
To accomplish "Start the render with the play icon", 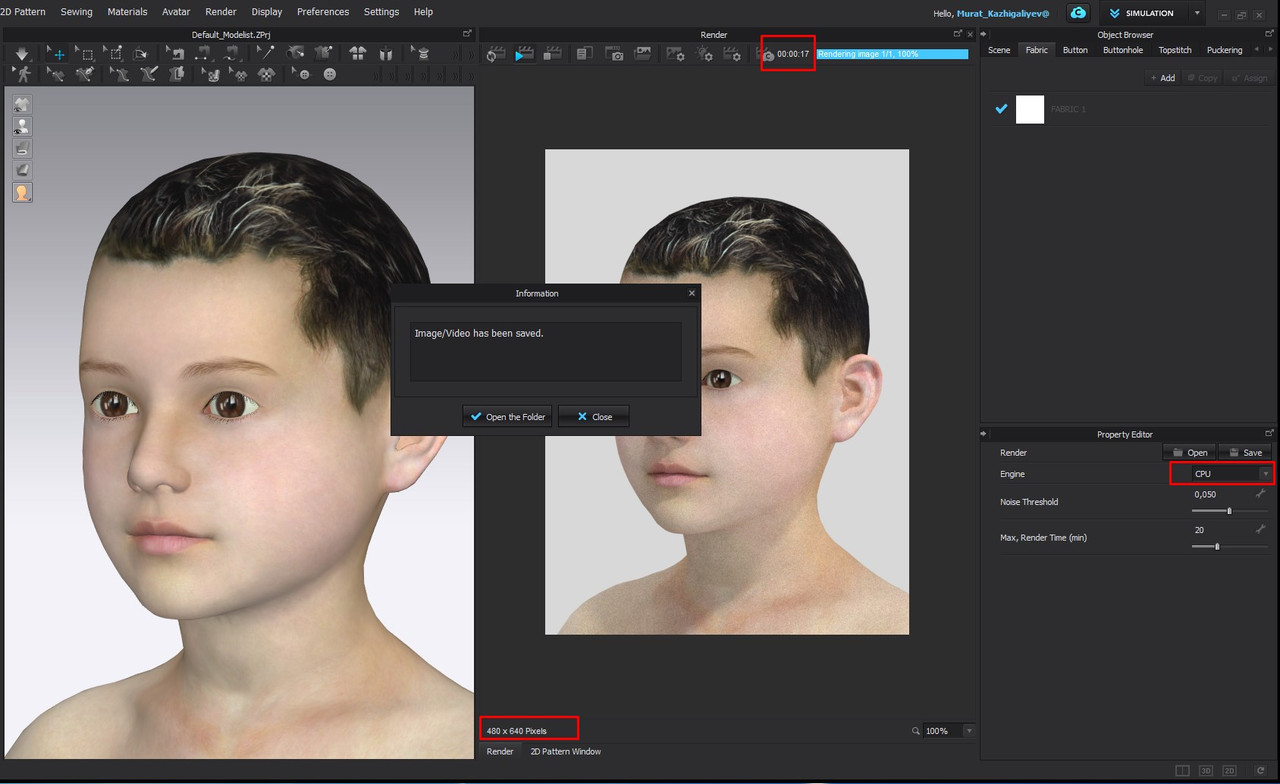I will click(x=524, y=54).
